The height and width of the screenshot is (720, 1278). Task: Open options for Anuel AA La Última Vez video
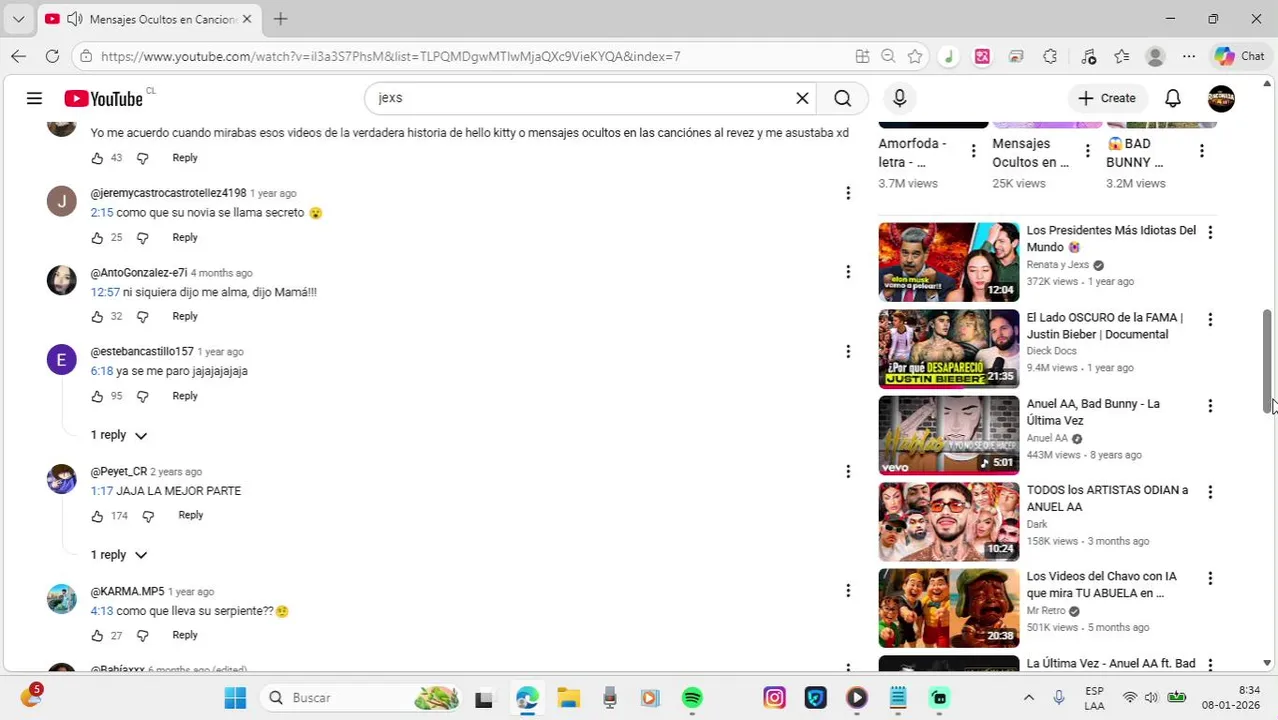(x=1210, y=406)
